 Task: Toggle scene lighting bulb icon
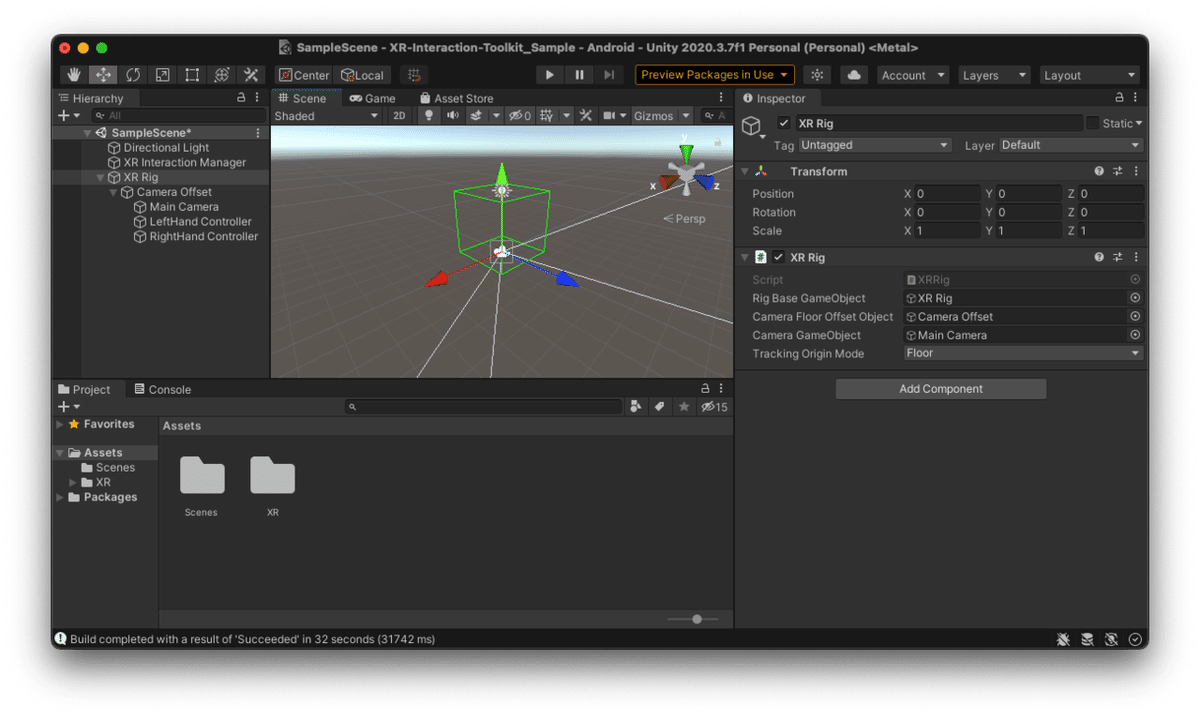coord(429,116)
